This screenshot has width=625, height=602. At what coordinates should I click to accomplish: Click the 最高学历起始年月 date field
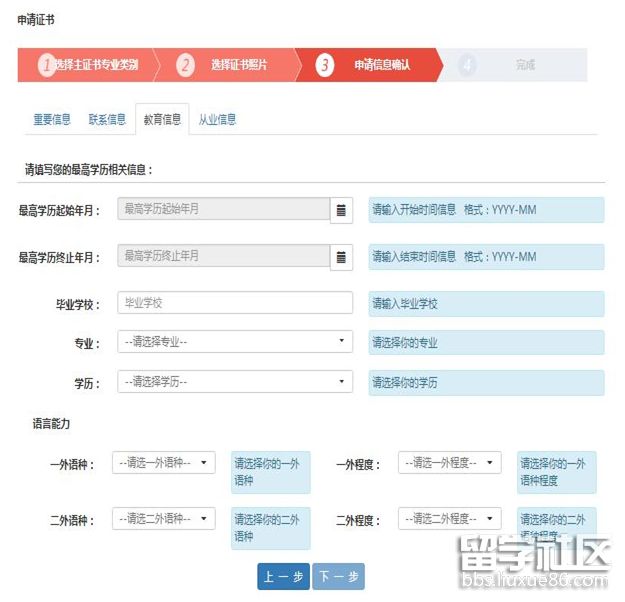(x=223, y=209)
